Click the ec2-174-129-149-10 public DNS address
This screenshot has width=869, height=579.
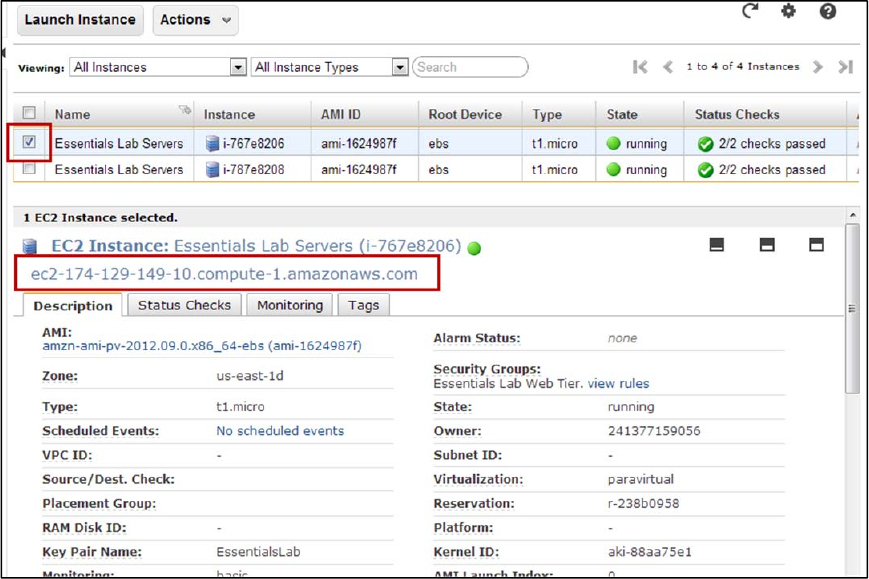pos(224,274)
